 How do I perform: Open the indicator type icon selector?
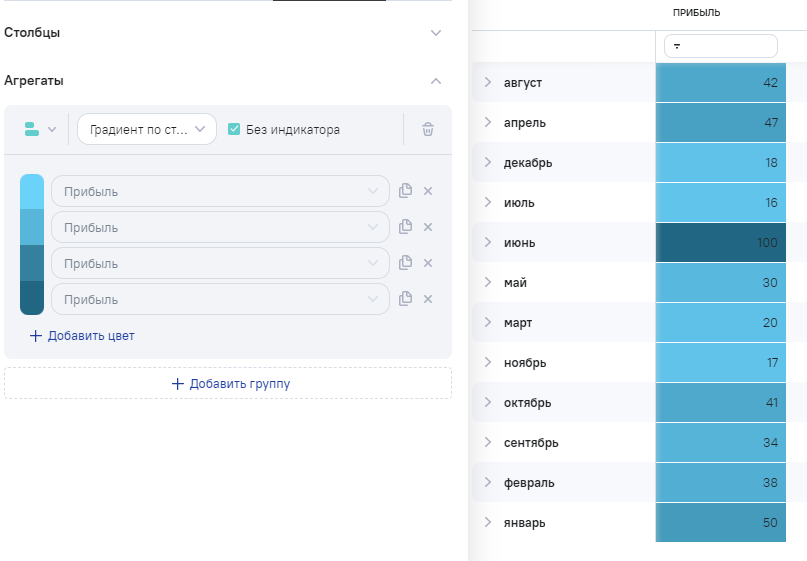point(40,129)
